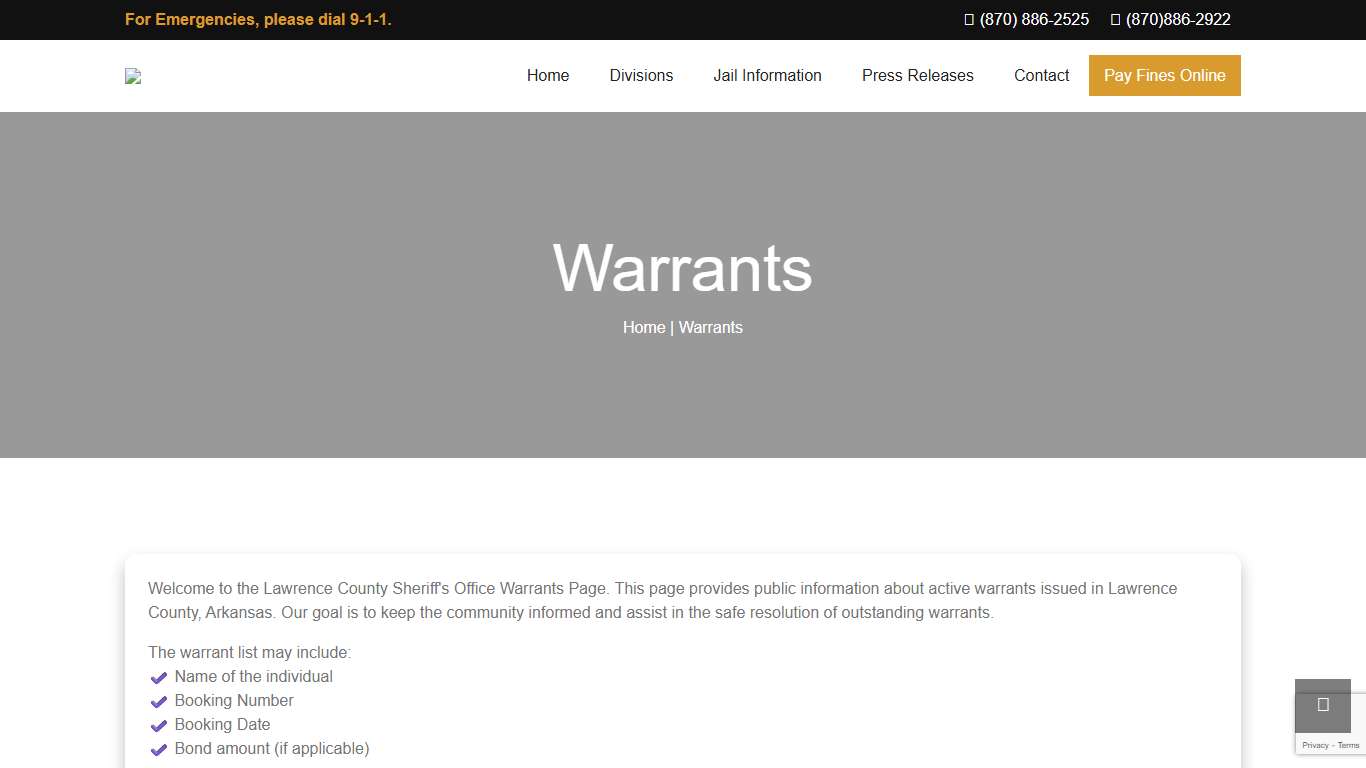Click the Warrants breadcrumb text
The height and width of the screenshot is (768, 1366).
(711, 327)
